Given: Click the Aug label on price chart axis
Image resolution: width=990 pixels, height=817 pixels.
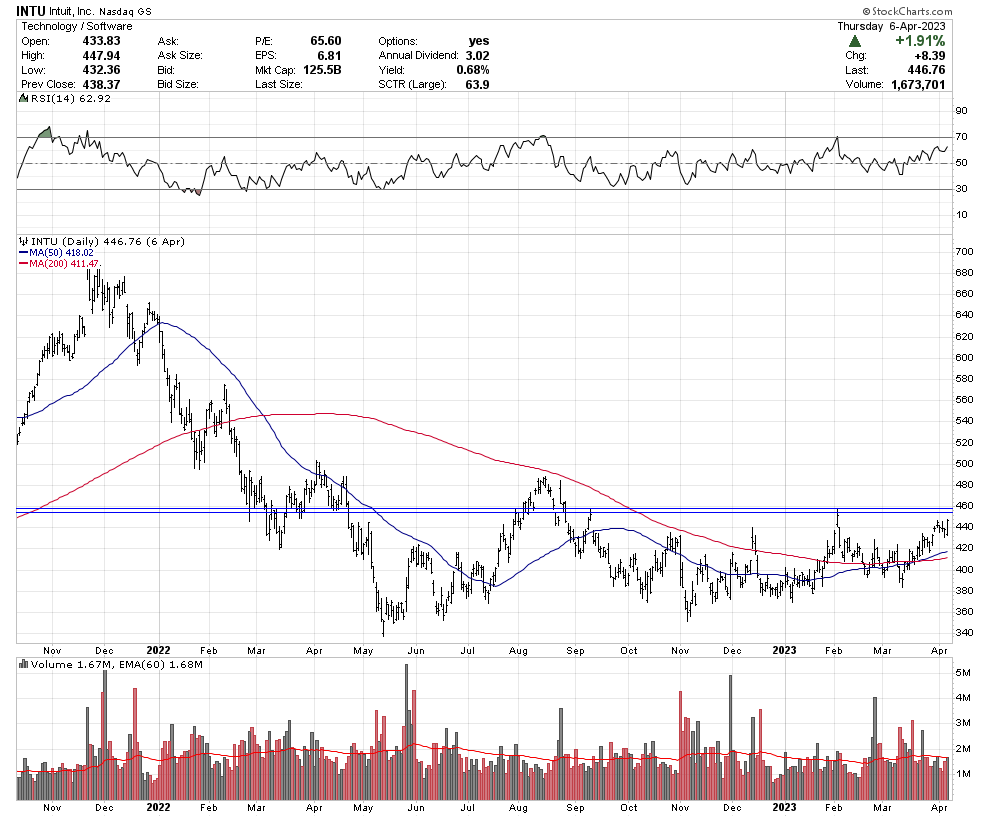Looking at the screenshot, I should pos(518,650).
